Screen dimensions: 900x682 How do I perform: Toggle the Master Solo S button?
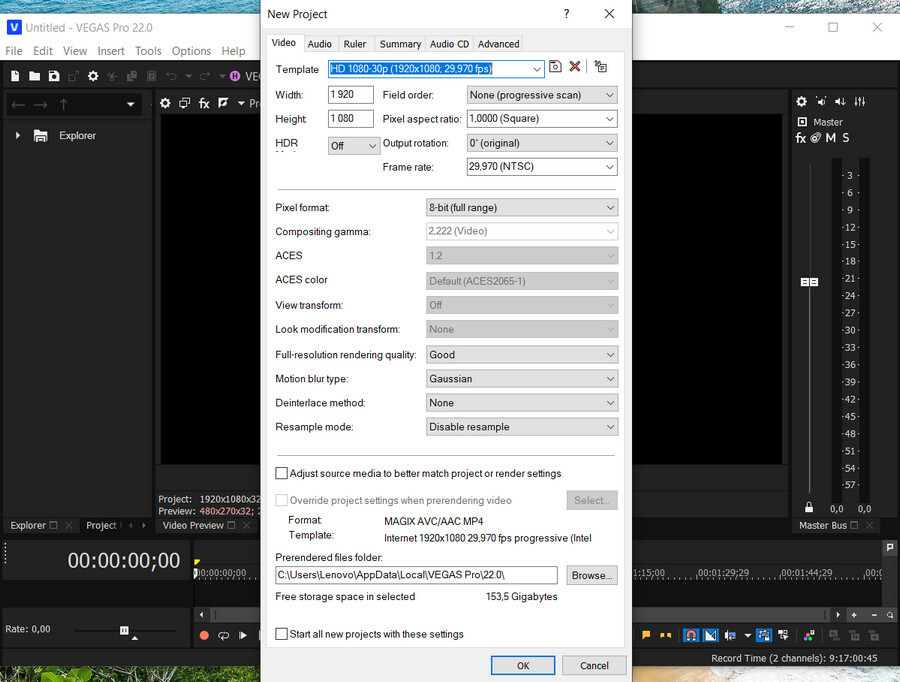[845, 138]
